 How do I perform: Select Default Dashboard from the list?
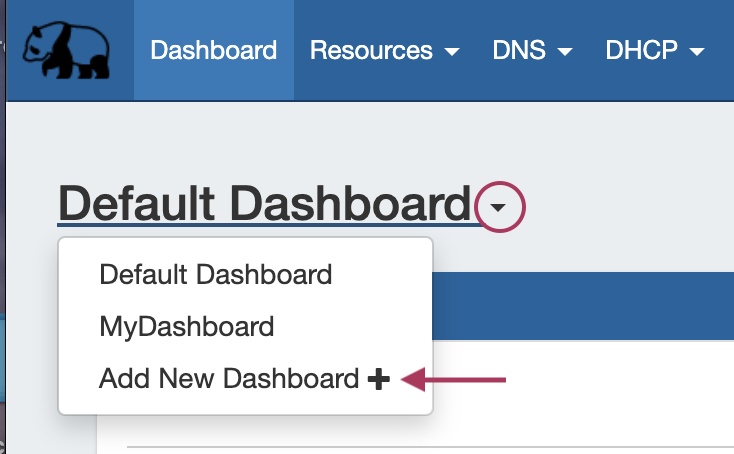coord(215,274)
